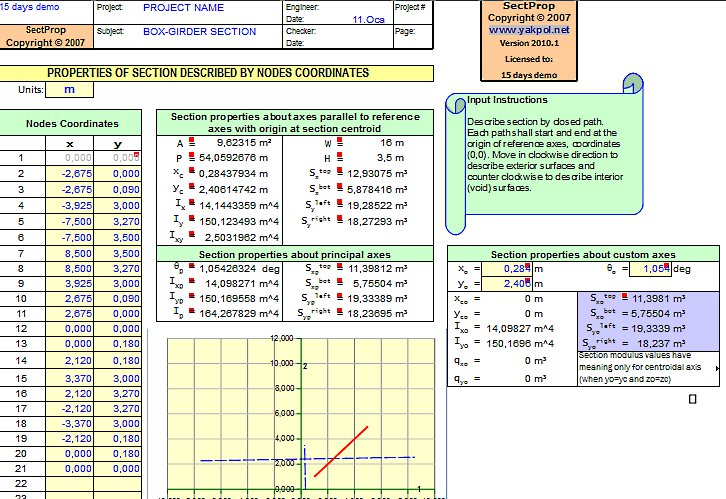726x499 pixels.
Task: Click the Ixy value 2,5031962 m^4
Action: point(242,237)
